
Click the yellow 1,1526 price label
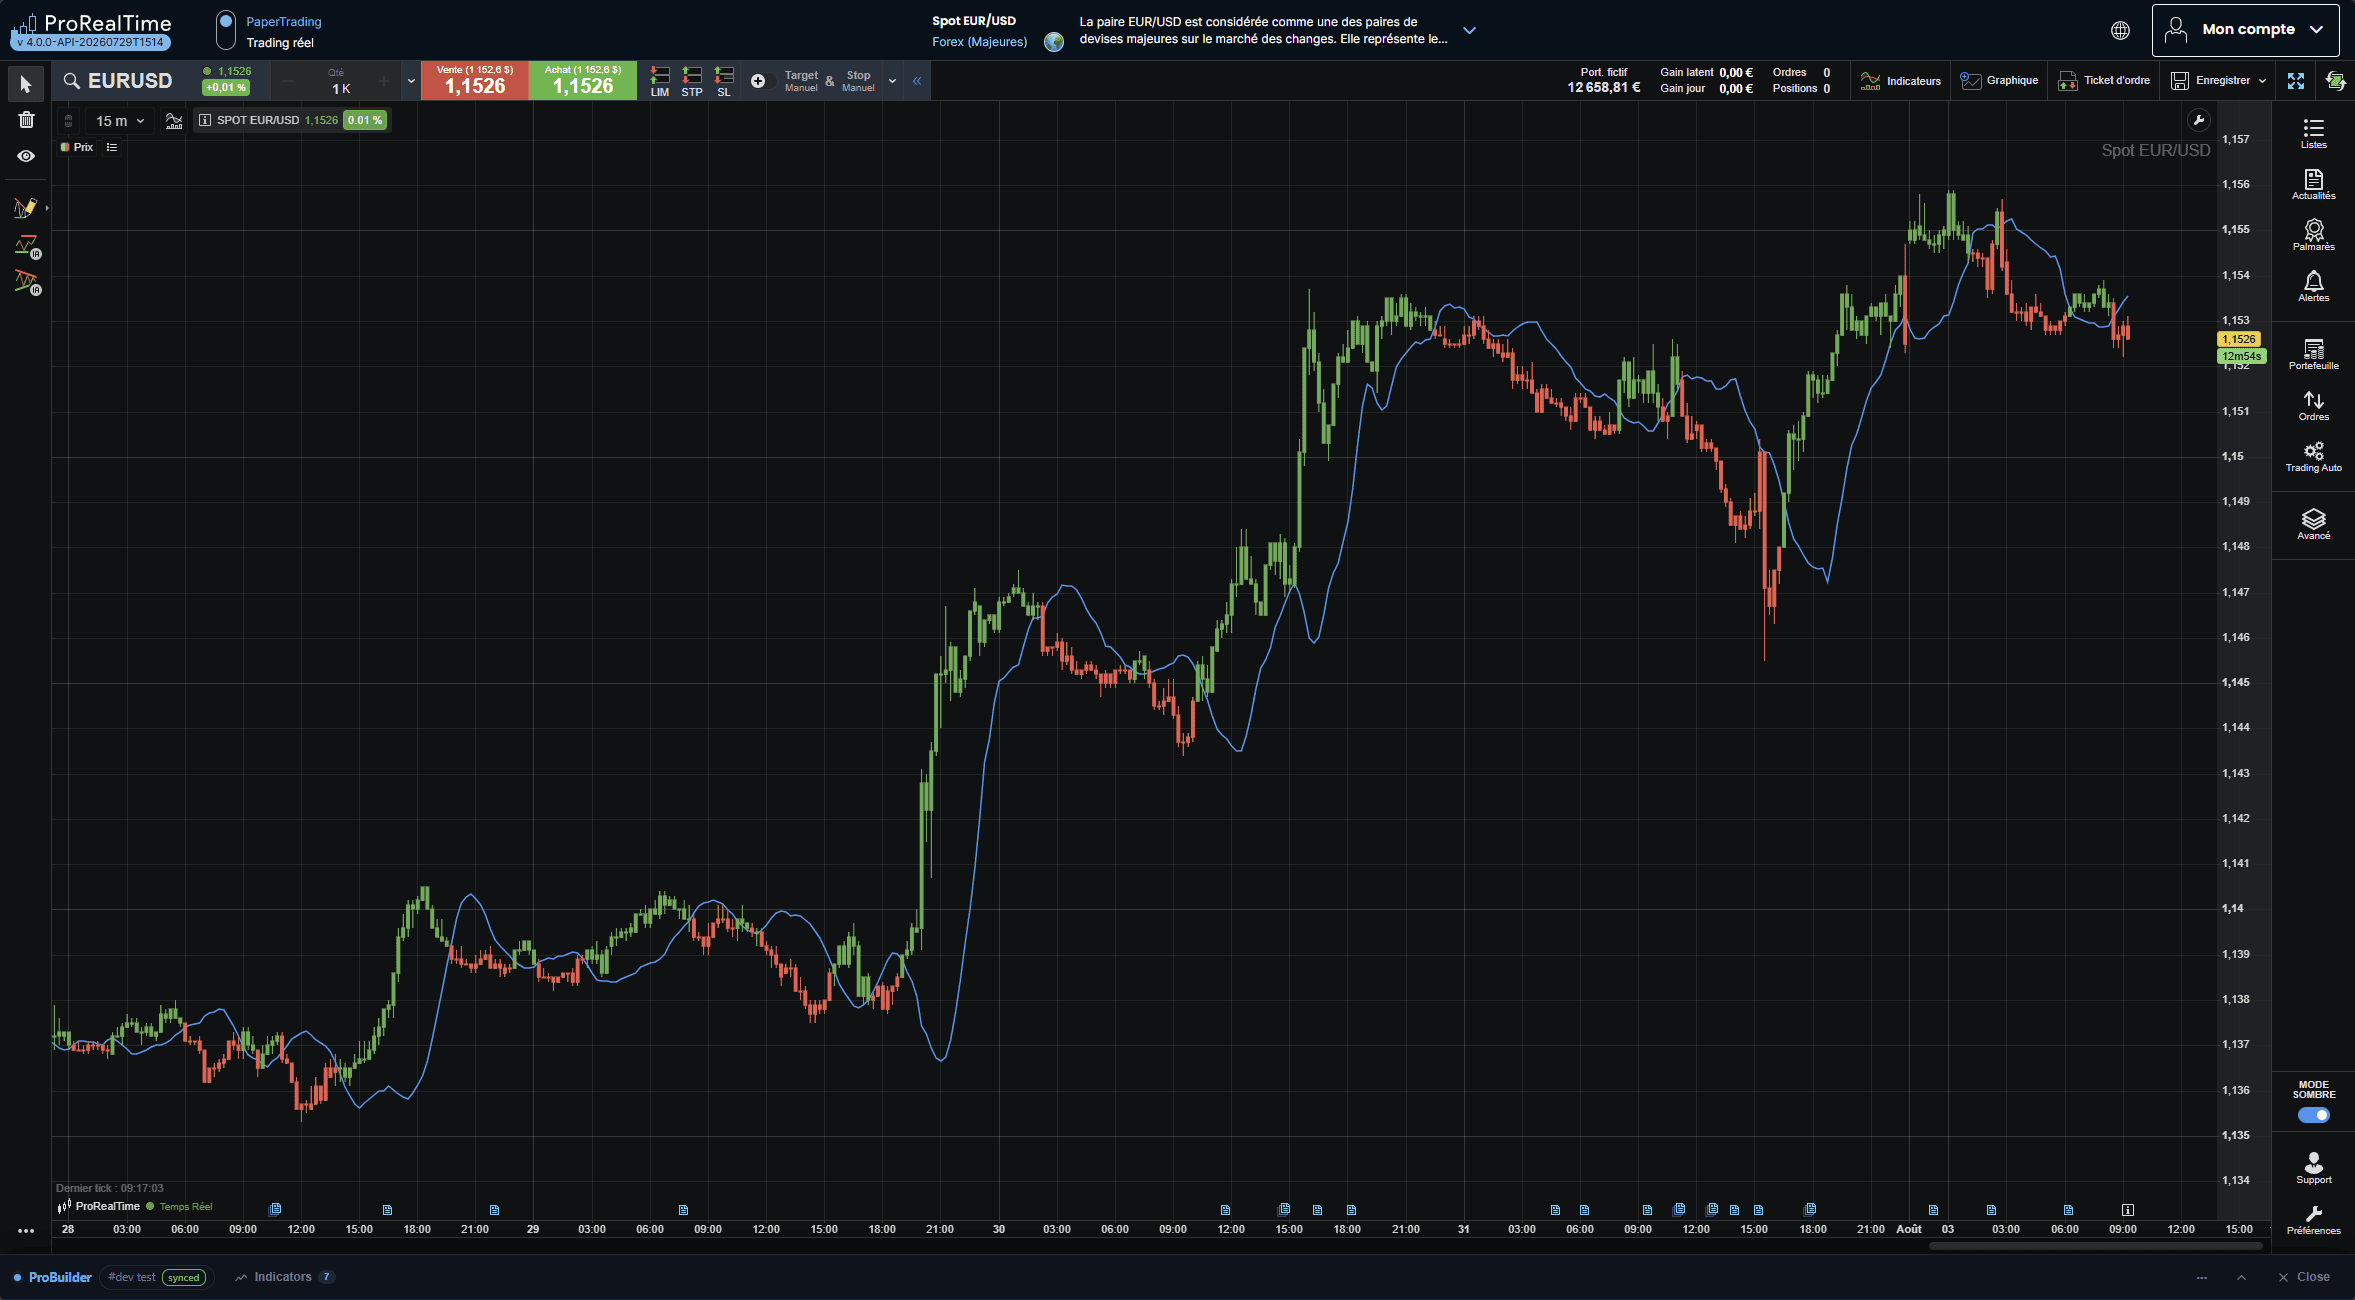click(2238, 339)
